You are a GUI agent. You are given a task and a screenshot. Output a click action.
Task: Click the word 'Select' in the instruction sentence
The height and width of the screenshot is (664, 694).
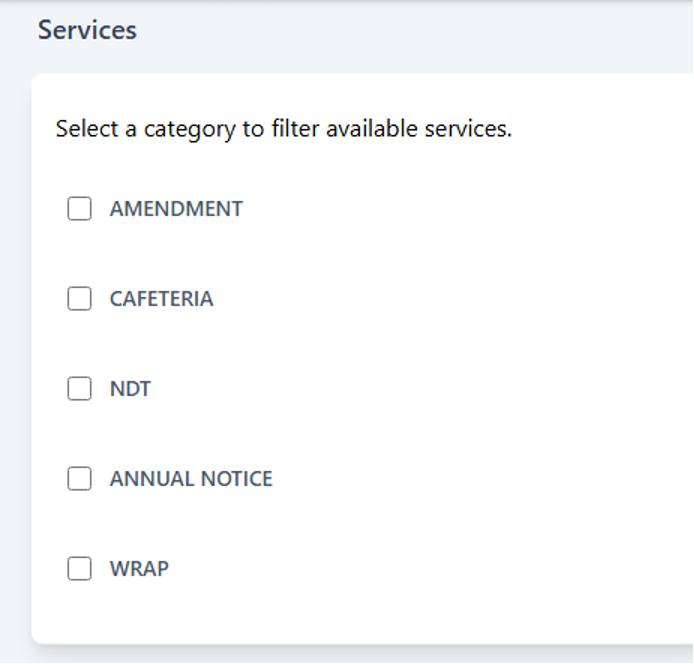84,129
